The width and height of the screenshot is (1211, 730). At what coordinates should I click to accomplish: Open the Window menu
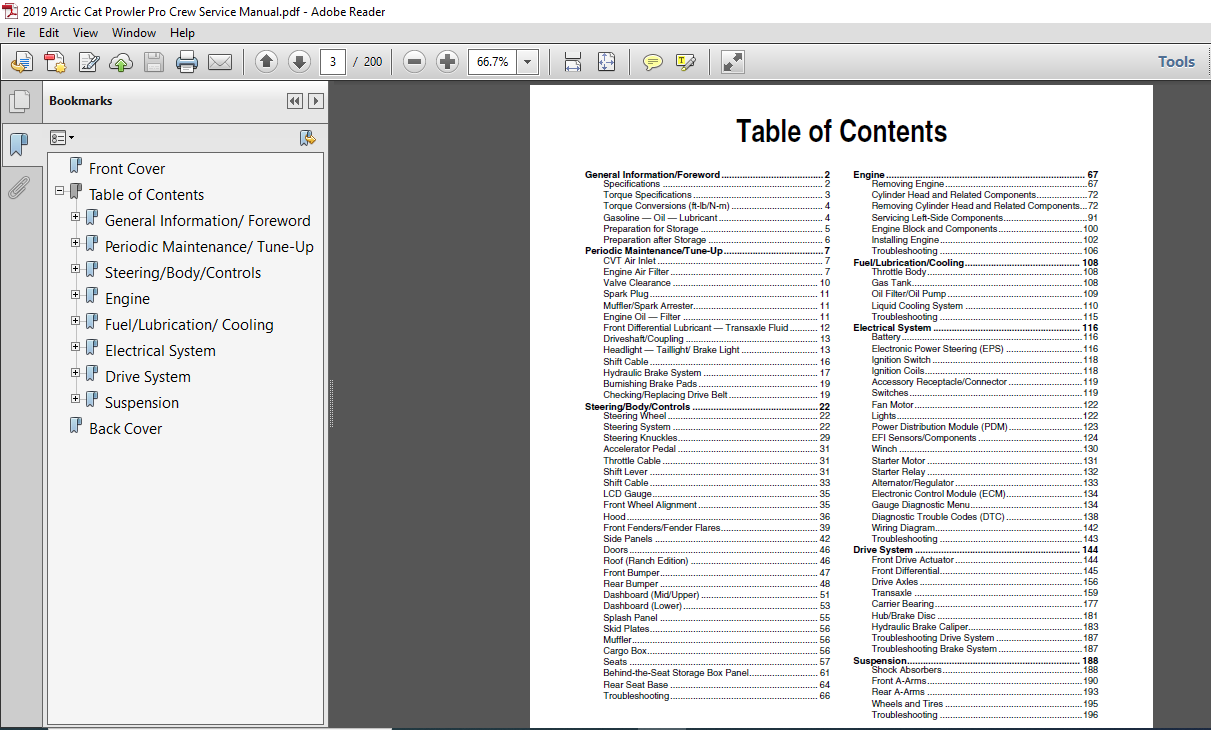coord(134,33)
